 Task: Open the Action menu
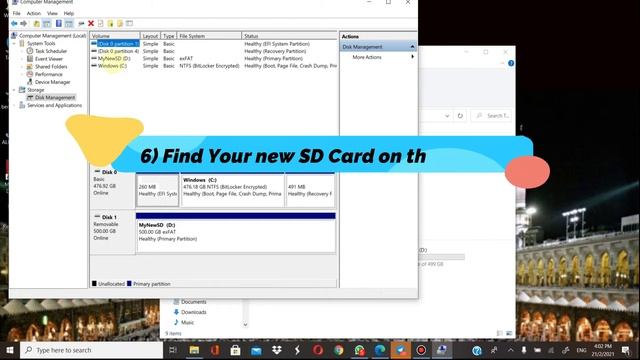pos(34,13)
